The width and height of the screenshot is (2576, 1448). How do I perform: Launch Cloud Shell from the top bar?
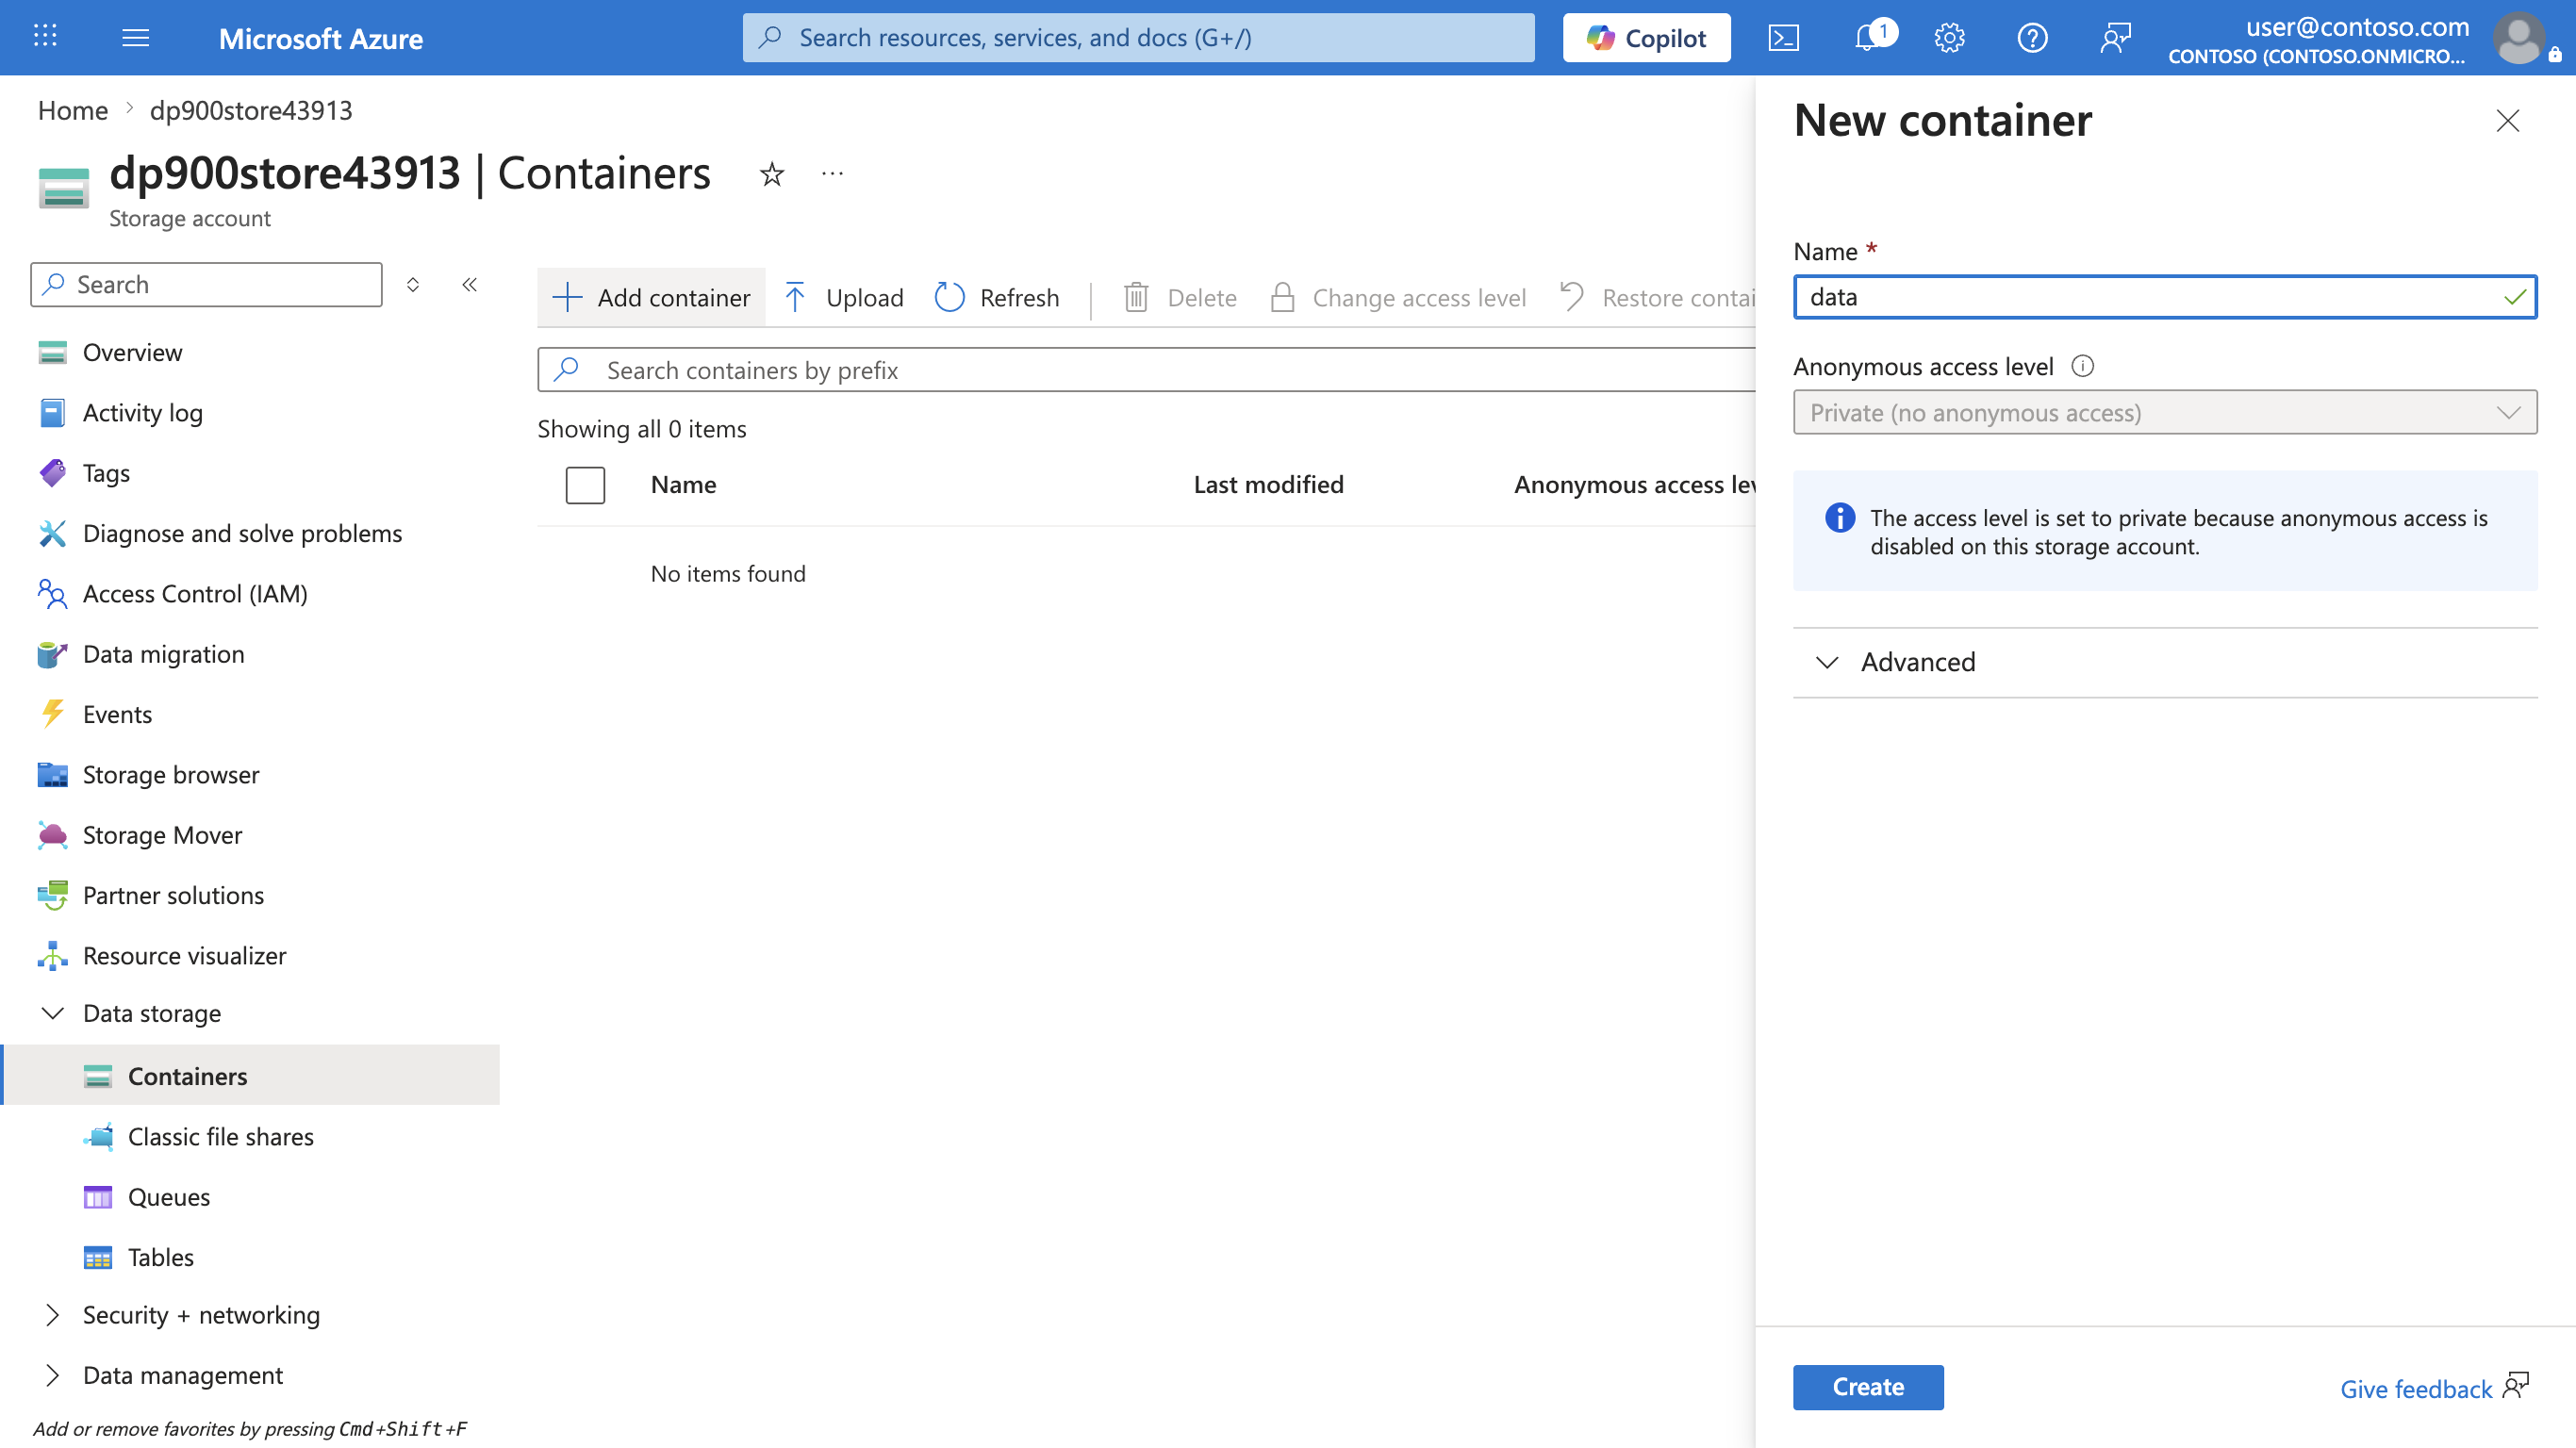click(x=1784, y=38)
